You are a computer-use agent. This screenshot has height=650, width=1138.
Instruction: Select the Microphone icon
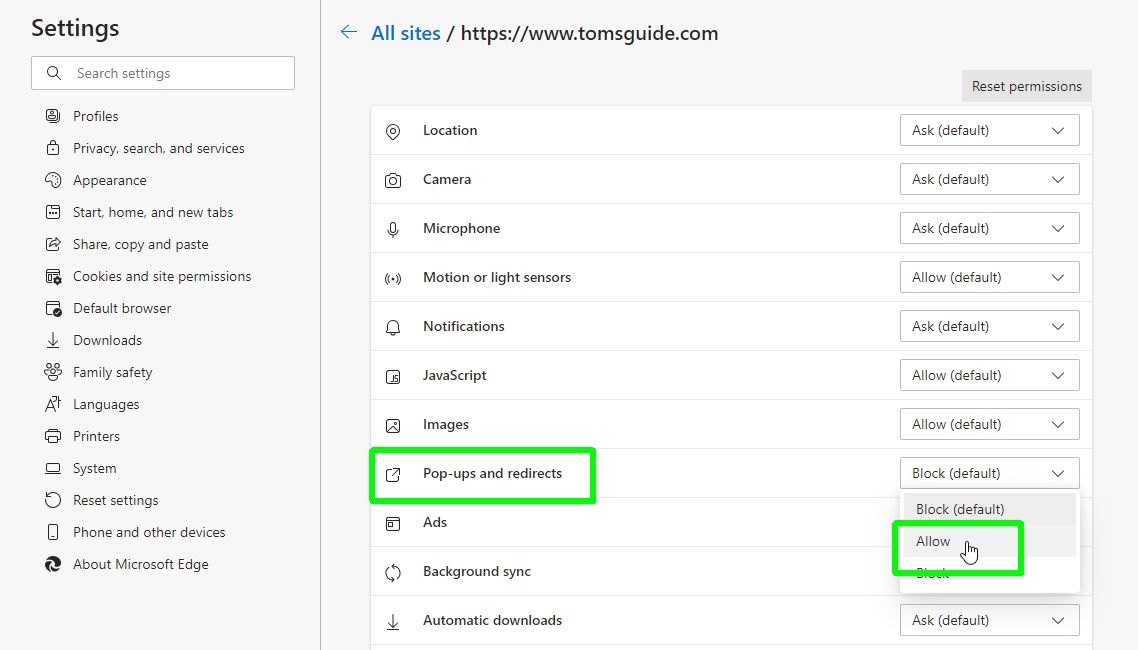393,228
